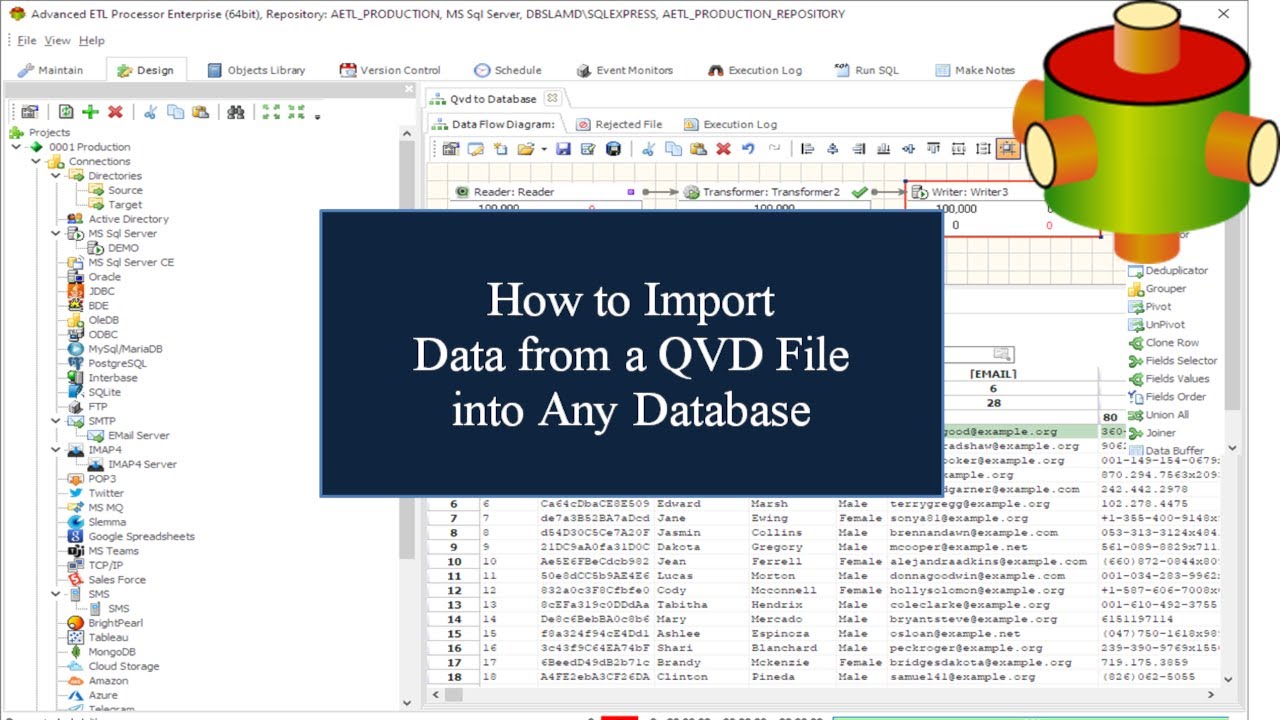Close the Qvd to Database document tab
Image resolution: width=1280 pixels, height=720 pixels.
tap(551, 98)
